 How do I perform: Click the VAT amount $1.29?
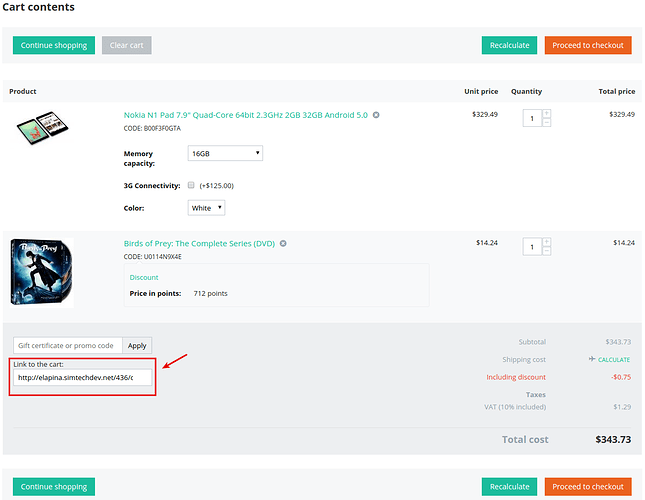click(x=622, y=407)
